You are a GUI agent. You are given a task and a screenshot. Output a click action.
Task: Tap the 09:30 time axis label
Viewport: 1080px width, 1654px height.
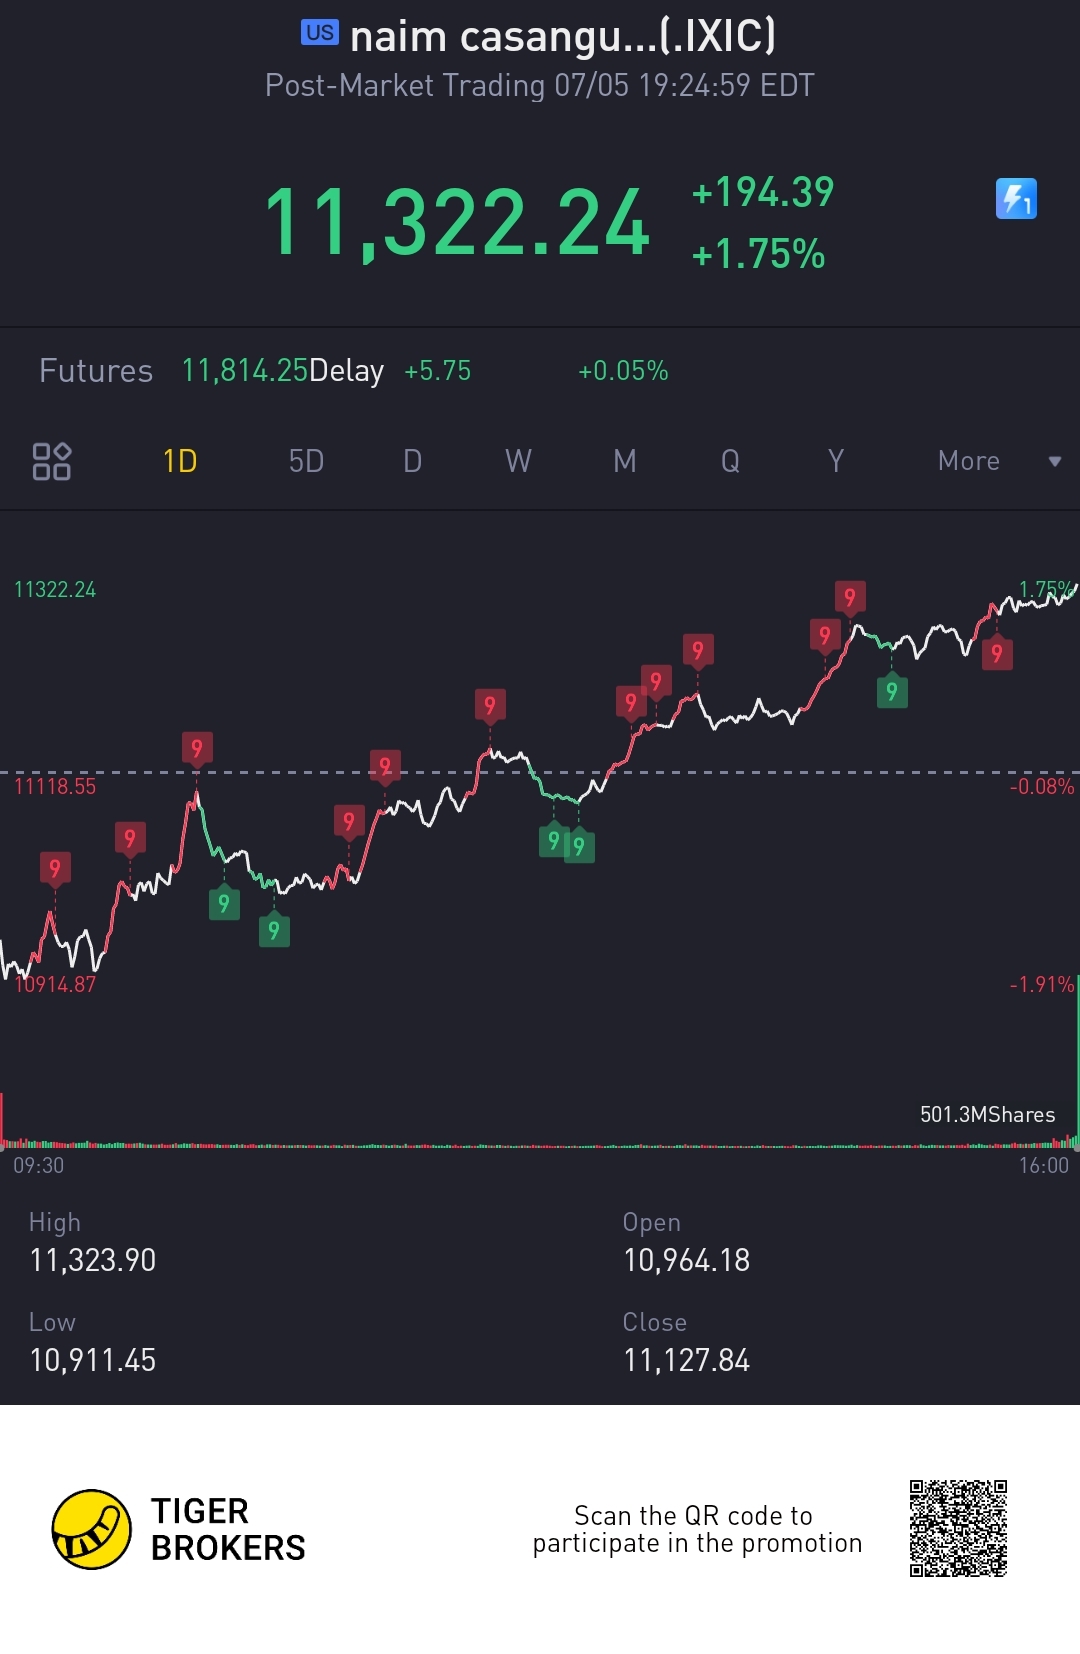(x=39, y=1166)
